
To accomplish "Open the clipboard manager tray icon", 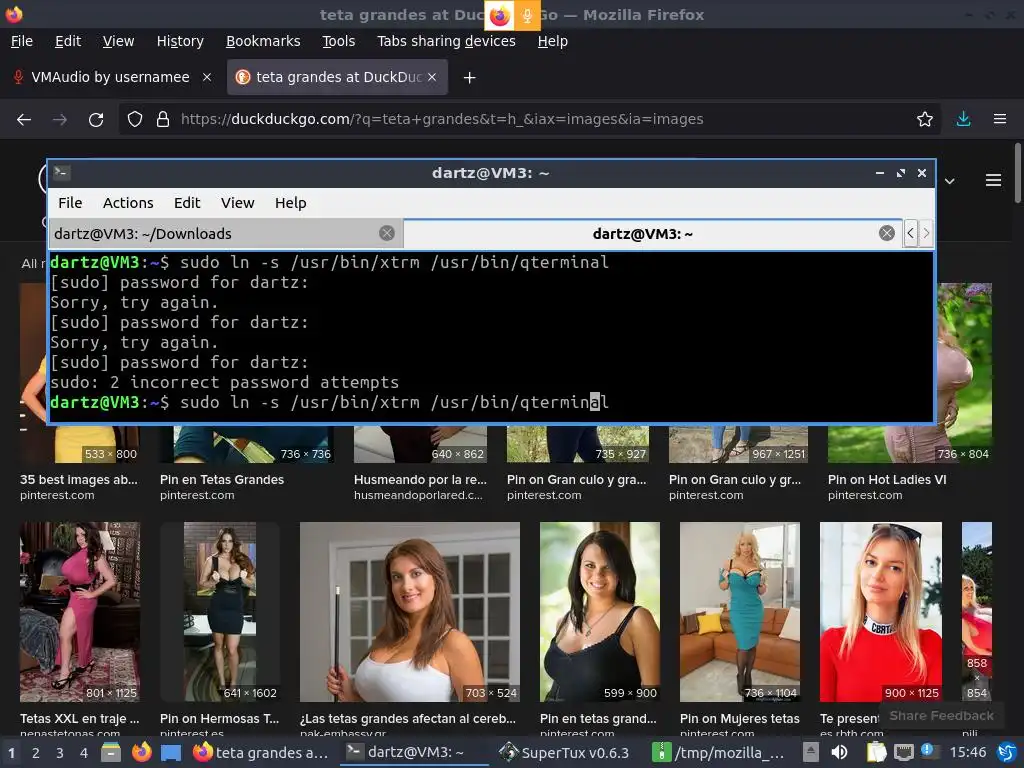I will pyautogui.click(x=875, y=752).
